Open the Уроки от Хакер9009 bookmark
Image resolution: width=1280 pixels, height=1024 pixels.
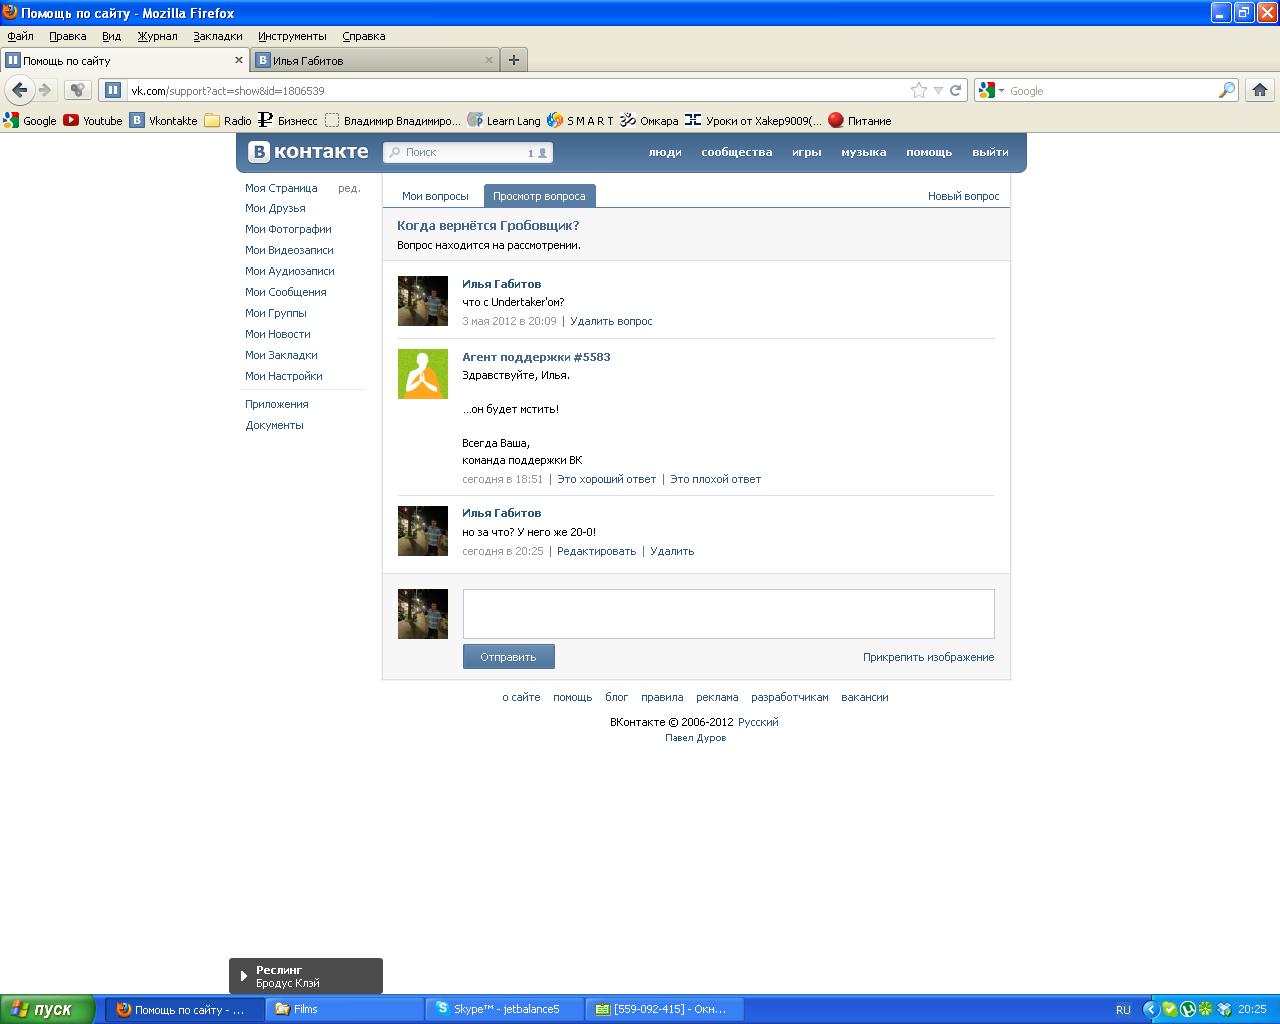coord(753,120)
